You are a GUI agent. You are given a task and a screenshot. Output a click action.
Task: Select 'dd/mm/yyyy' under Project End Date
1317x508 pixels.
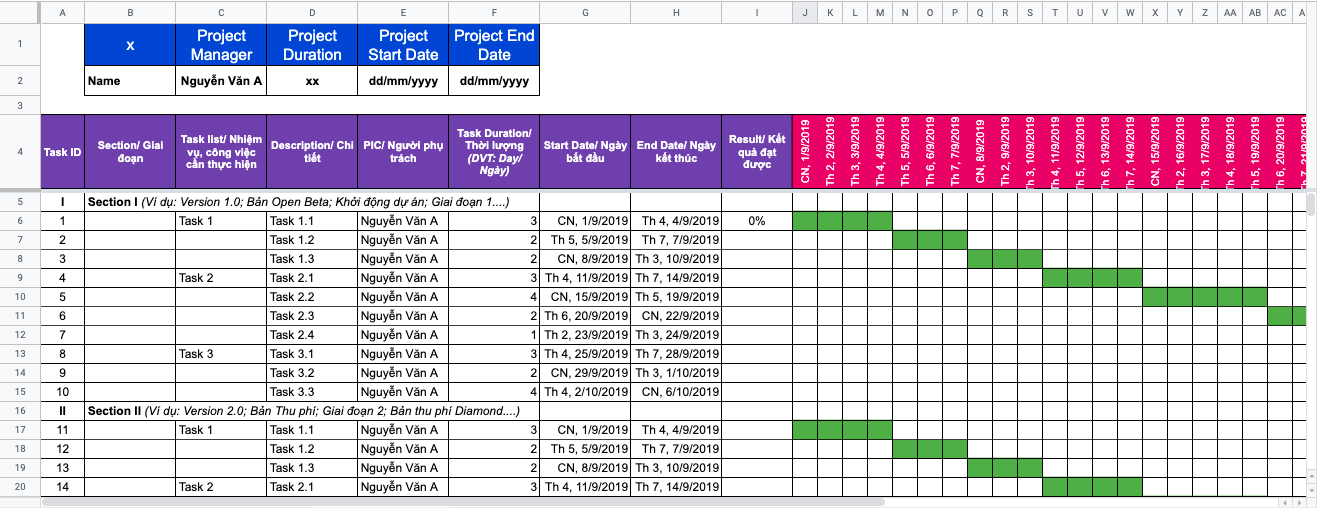(x=494, y=82)
